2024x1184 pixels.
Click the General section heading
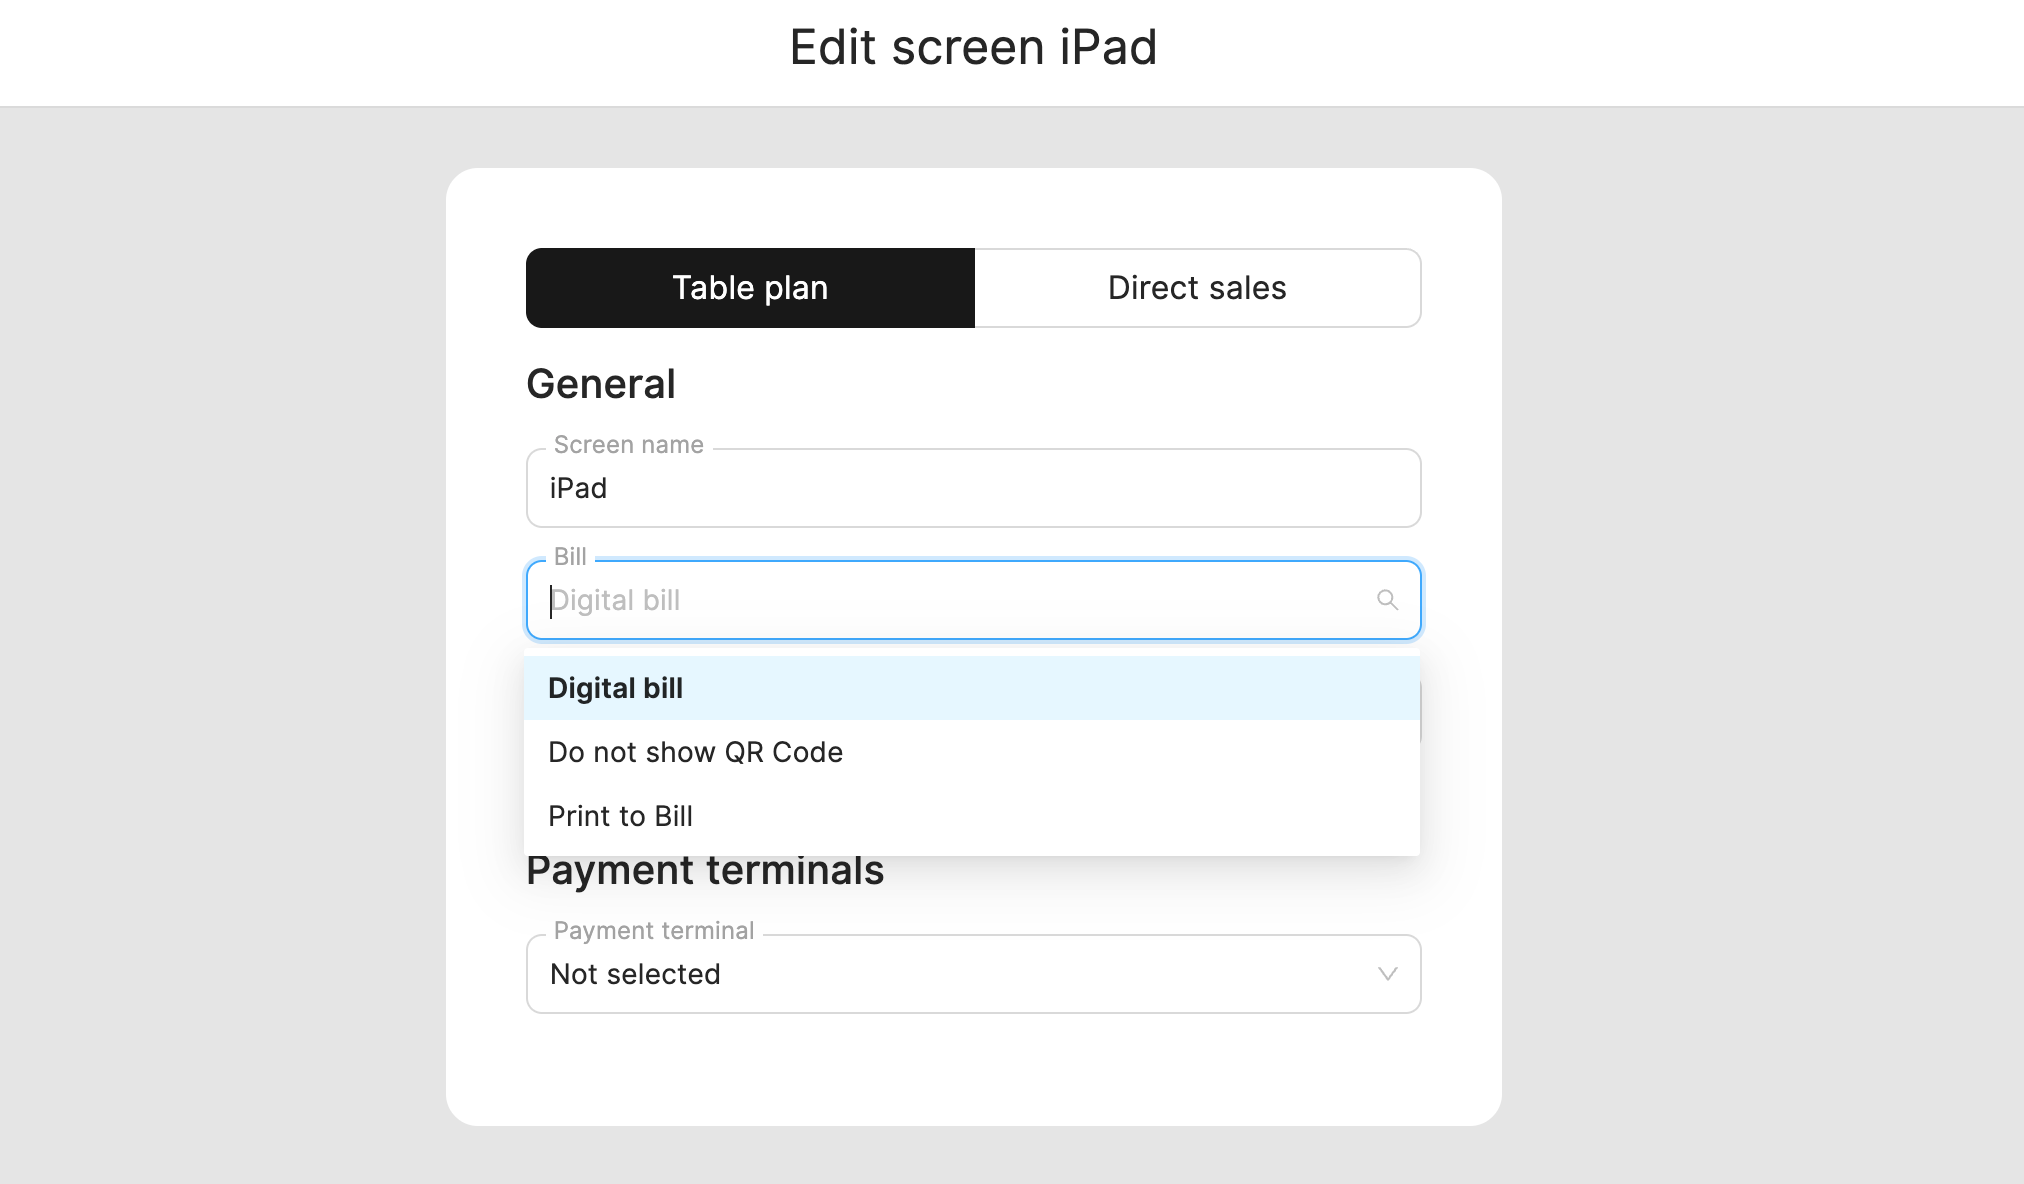pos(601,384)
